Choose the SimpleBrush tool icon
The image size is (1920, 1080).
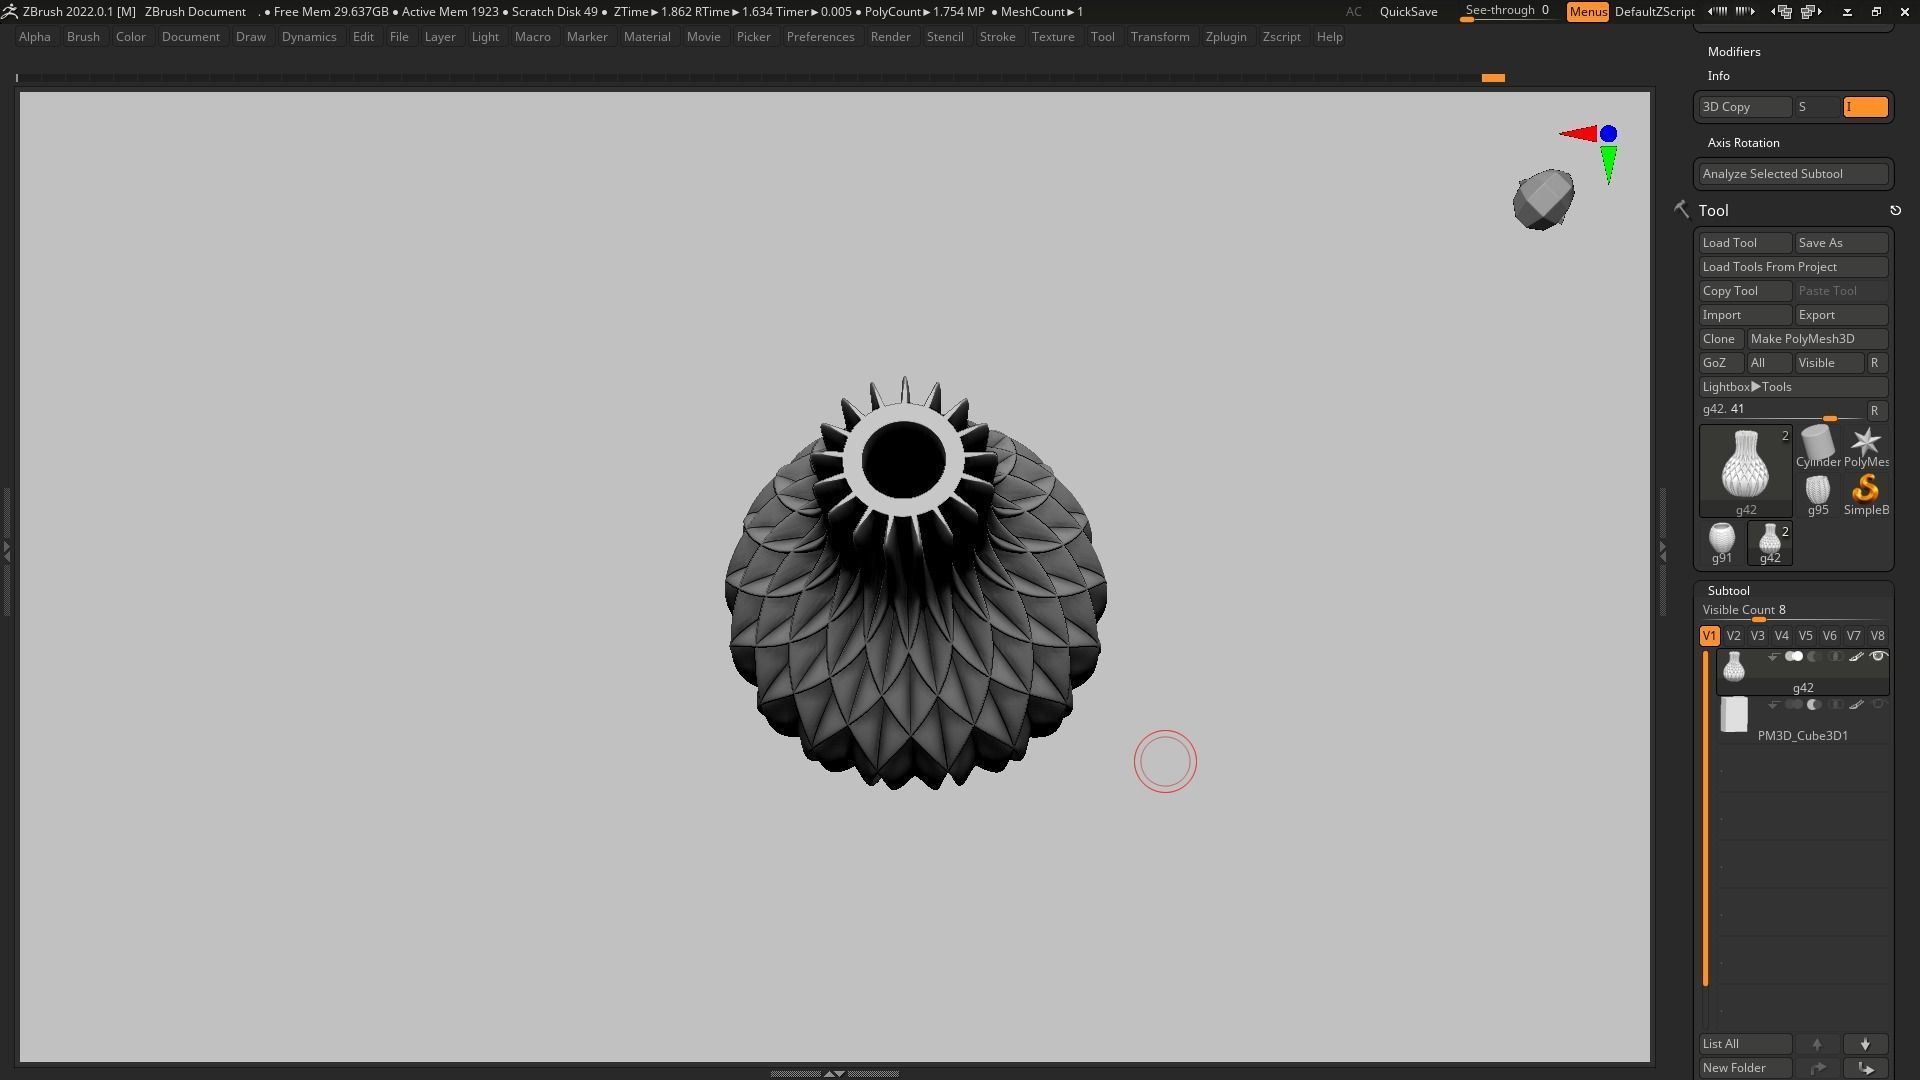click(1865, 490)
